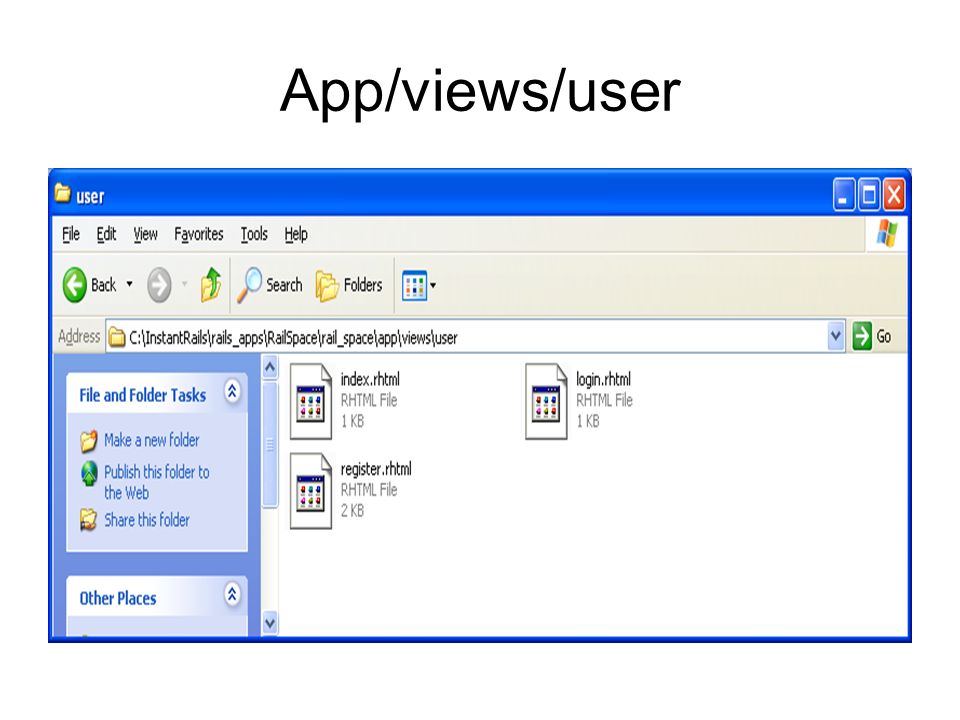Click the Other Places heading
The image size is (960, 720).
tap(118, 598)
